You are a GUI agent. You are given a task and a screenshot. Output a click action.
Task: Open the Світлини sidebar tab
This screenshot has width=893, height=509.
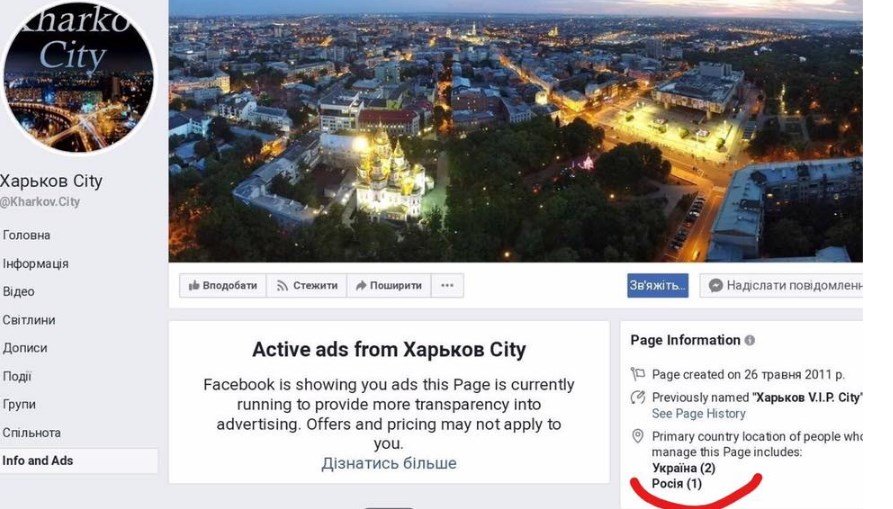[28, 320]
